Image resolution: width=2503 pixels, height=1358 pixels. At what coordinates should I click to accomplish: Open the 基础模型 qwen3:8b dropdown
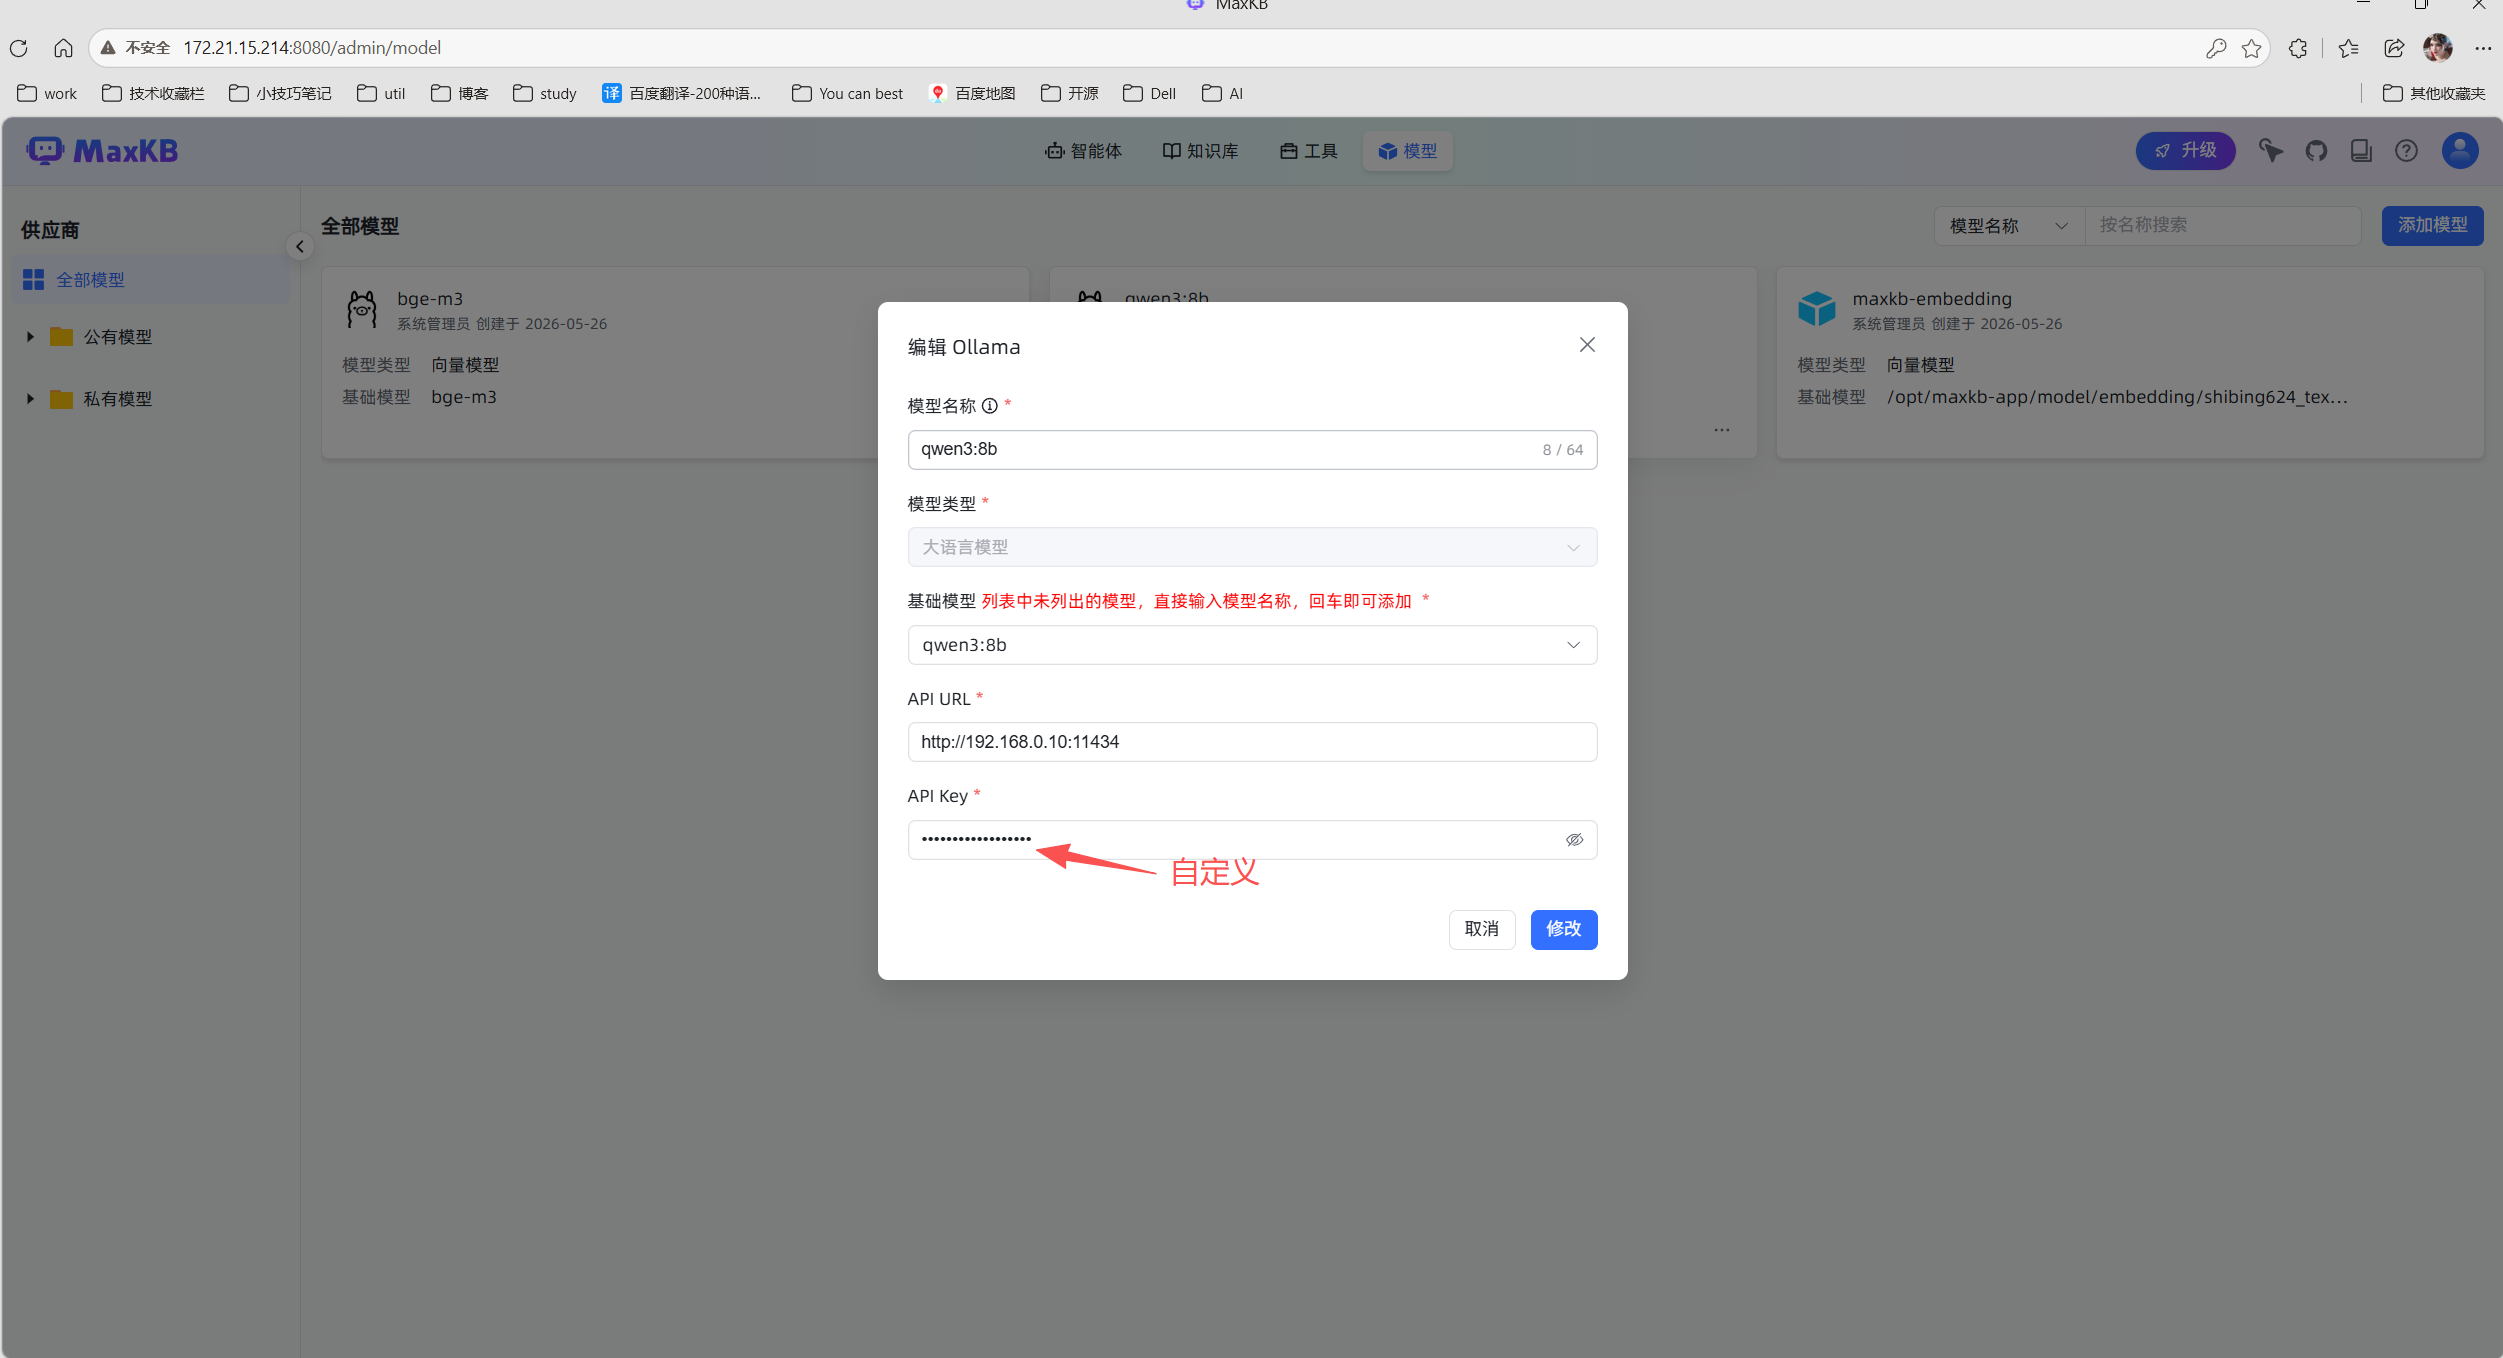(1252, 645)
